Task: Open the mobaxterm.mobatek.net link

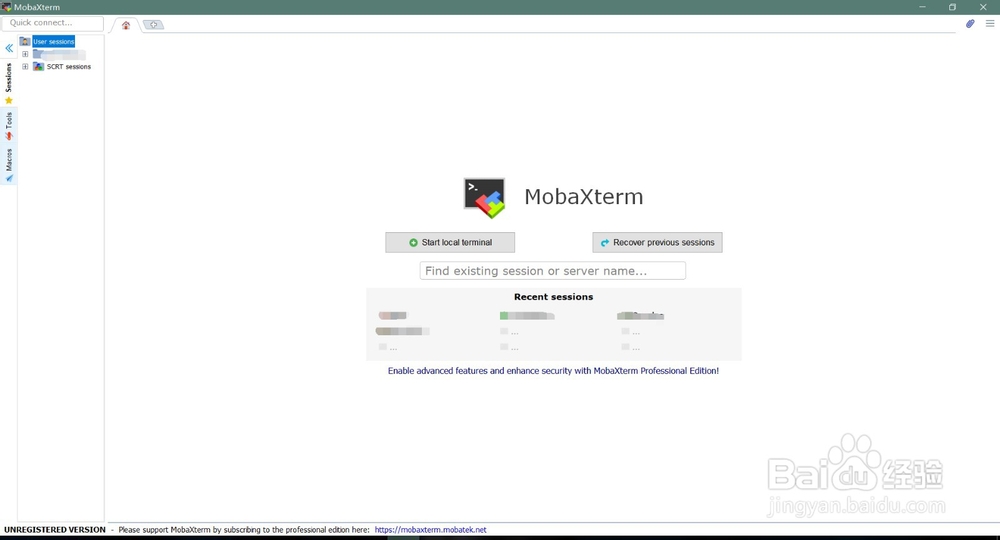Action: click(x=430, y=530)
